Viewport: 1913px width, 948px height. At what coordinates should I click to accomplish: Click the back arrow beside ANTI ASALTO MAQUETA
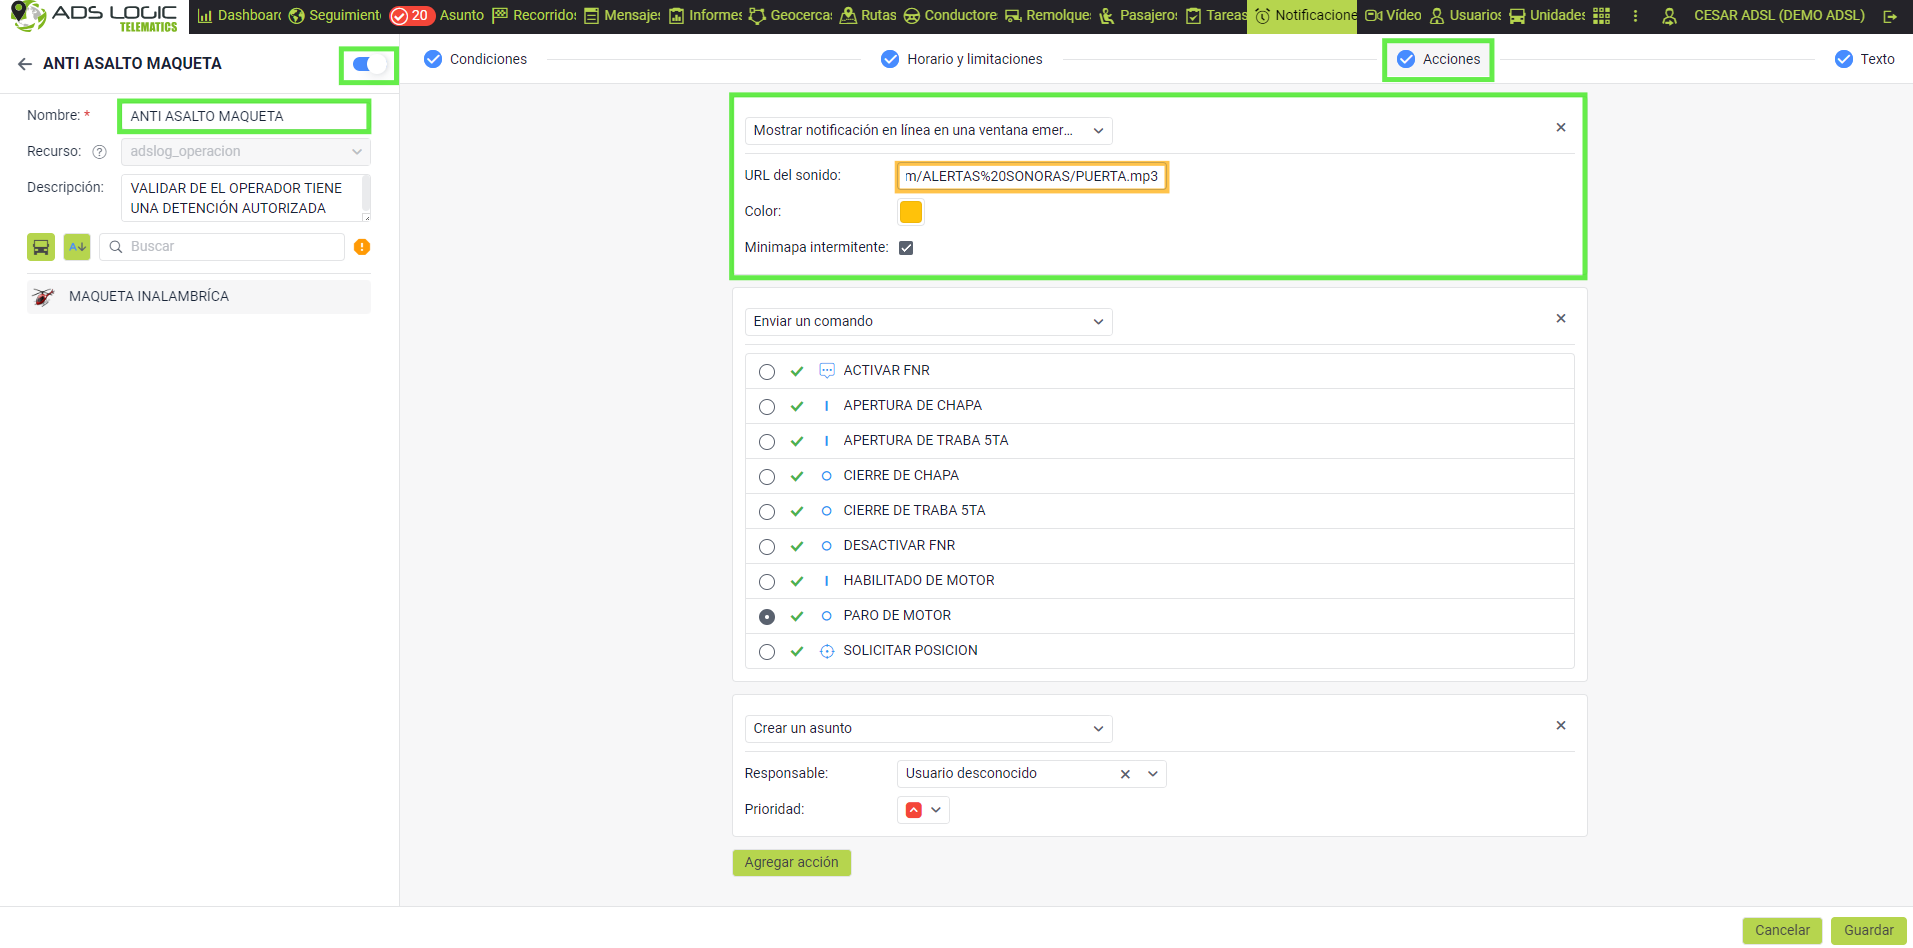(x=25, y=64)
